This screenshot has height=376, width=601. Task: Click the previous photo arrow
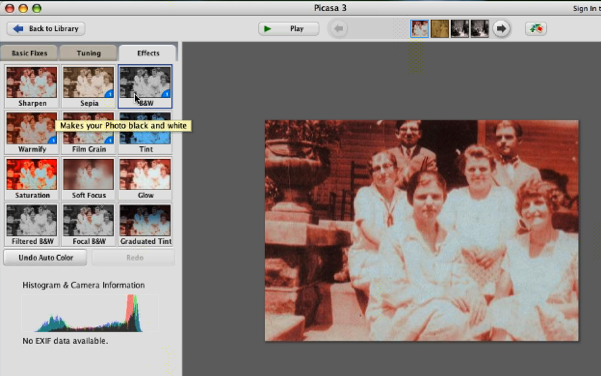pos(338,29)
